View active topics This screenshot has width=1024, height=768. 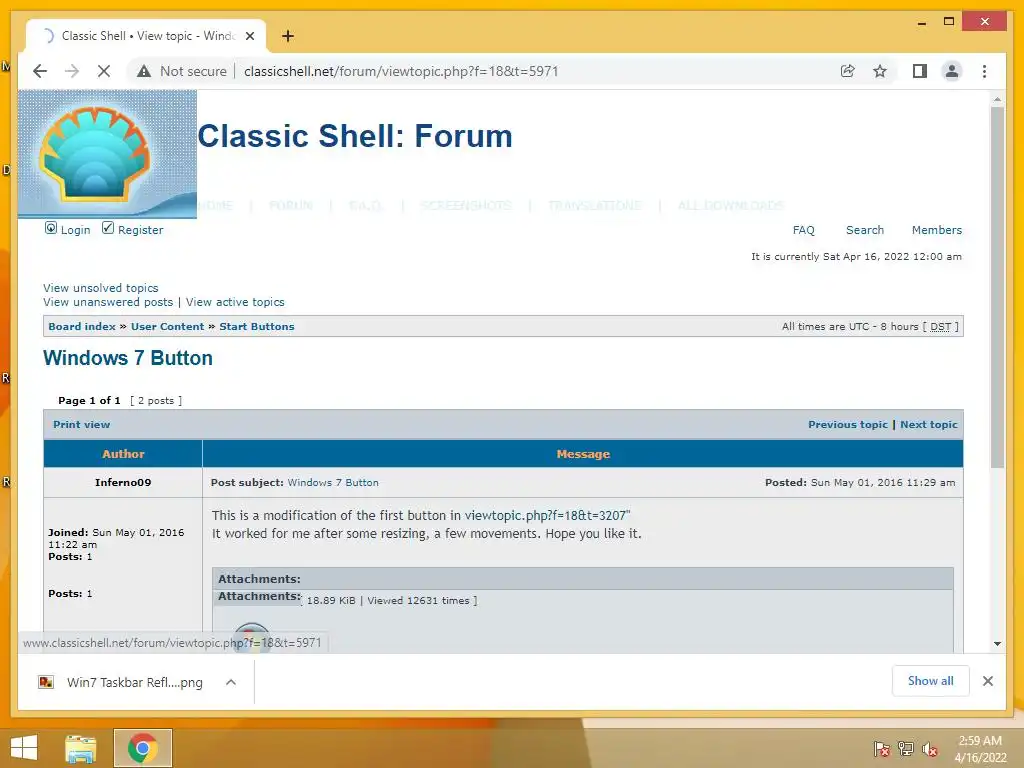[235, 302]
